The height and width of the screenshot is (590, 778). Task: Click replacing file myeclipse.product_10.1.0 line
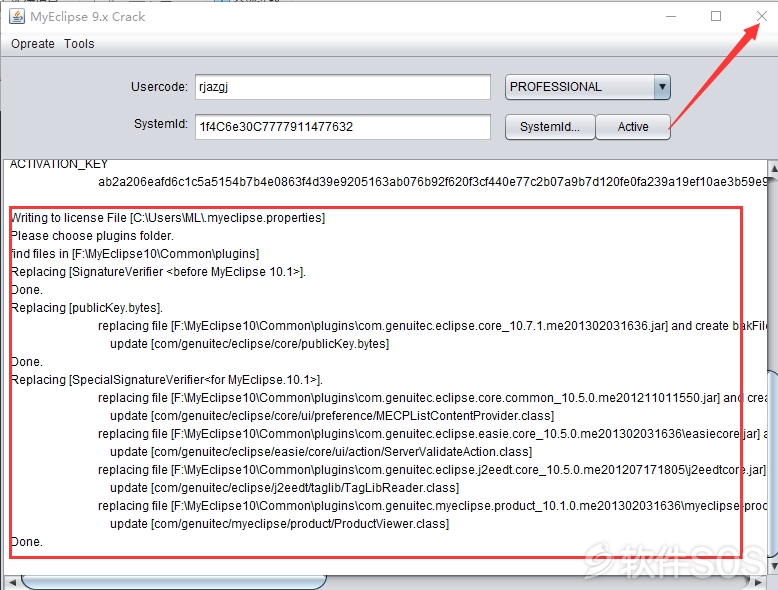[433, 506]
